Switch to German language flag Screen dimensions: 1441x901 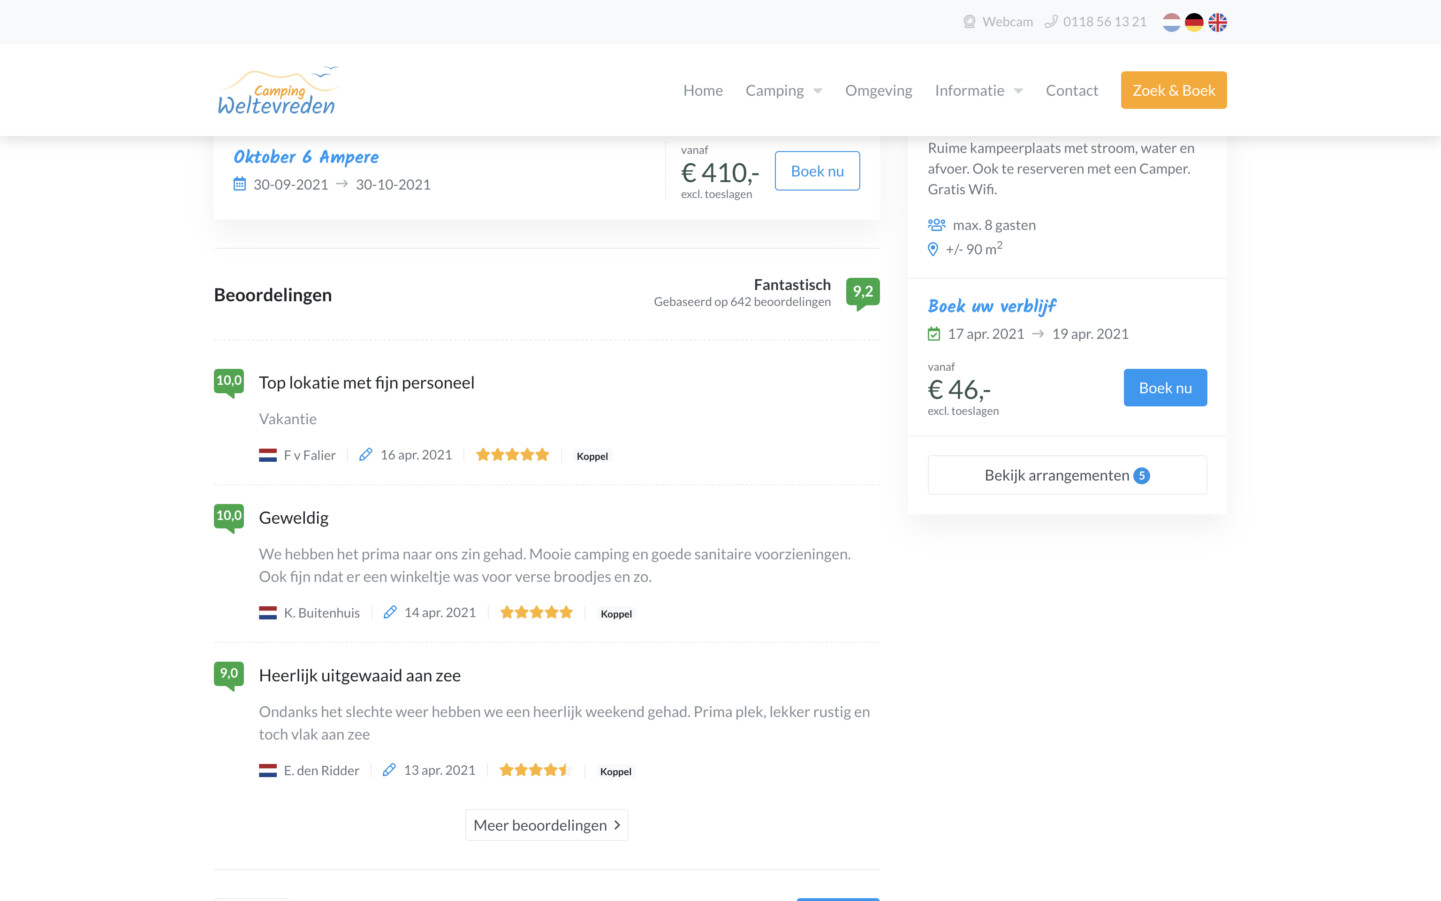tap(1194, 22)
